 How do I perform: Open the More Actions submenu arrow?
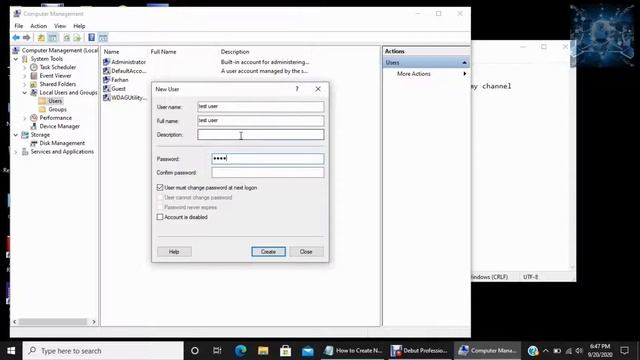click(x=464, y=74)
